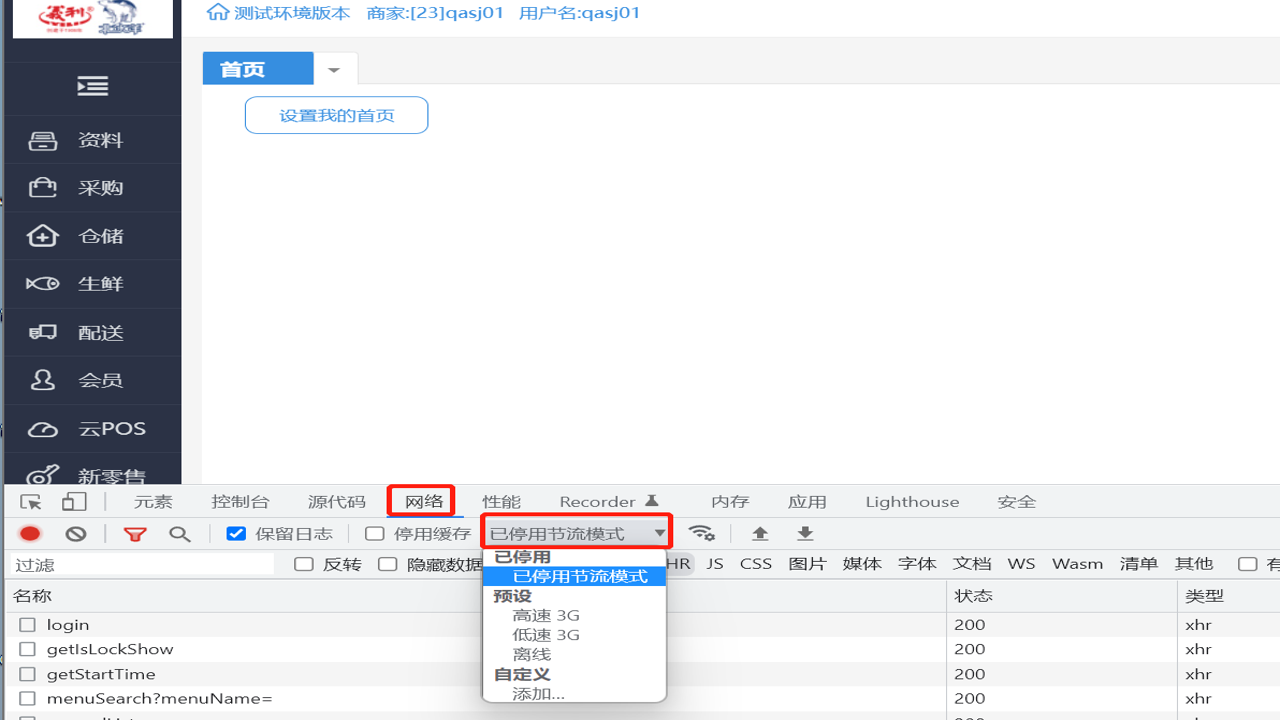Image resolution: width=1280 pixels, height=720 pixels.
Task: Click the home icon beside 测试环境版本
Action: point(217,13)
